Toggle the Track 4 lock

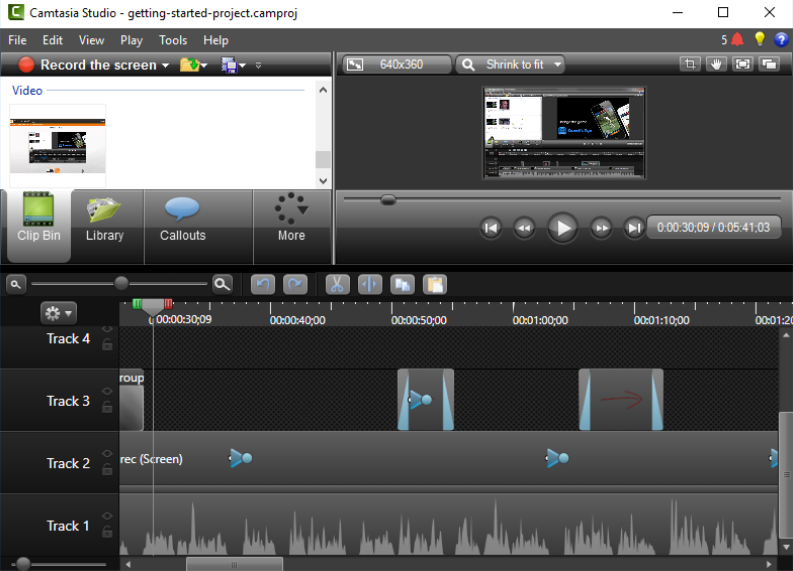107,345
